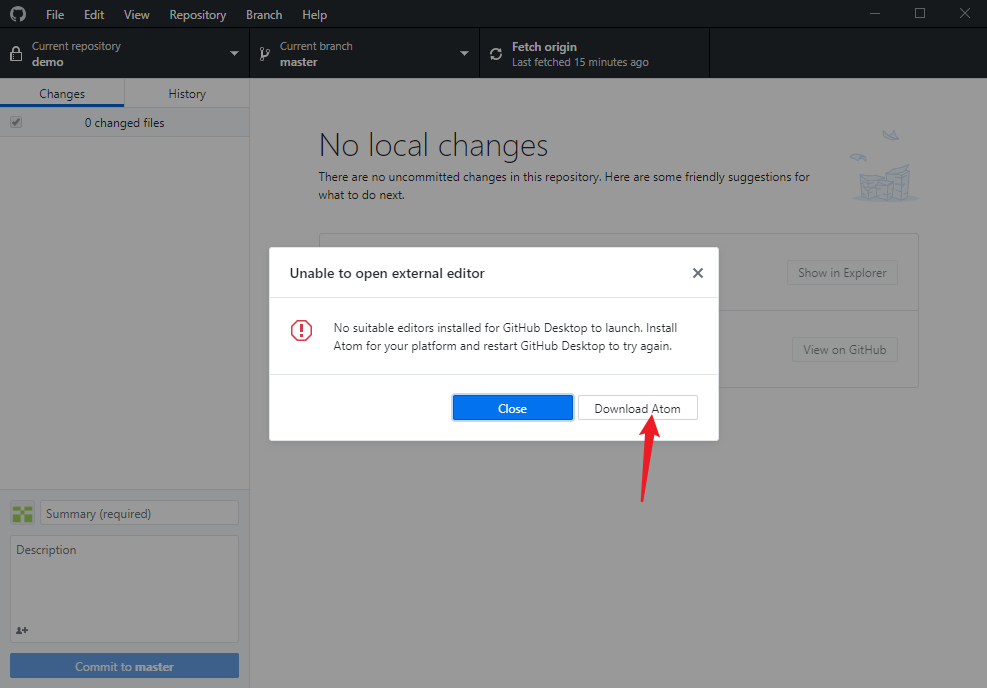
Task: Click the Commit to master button
Action: coord(125,666)
